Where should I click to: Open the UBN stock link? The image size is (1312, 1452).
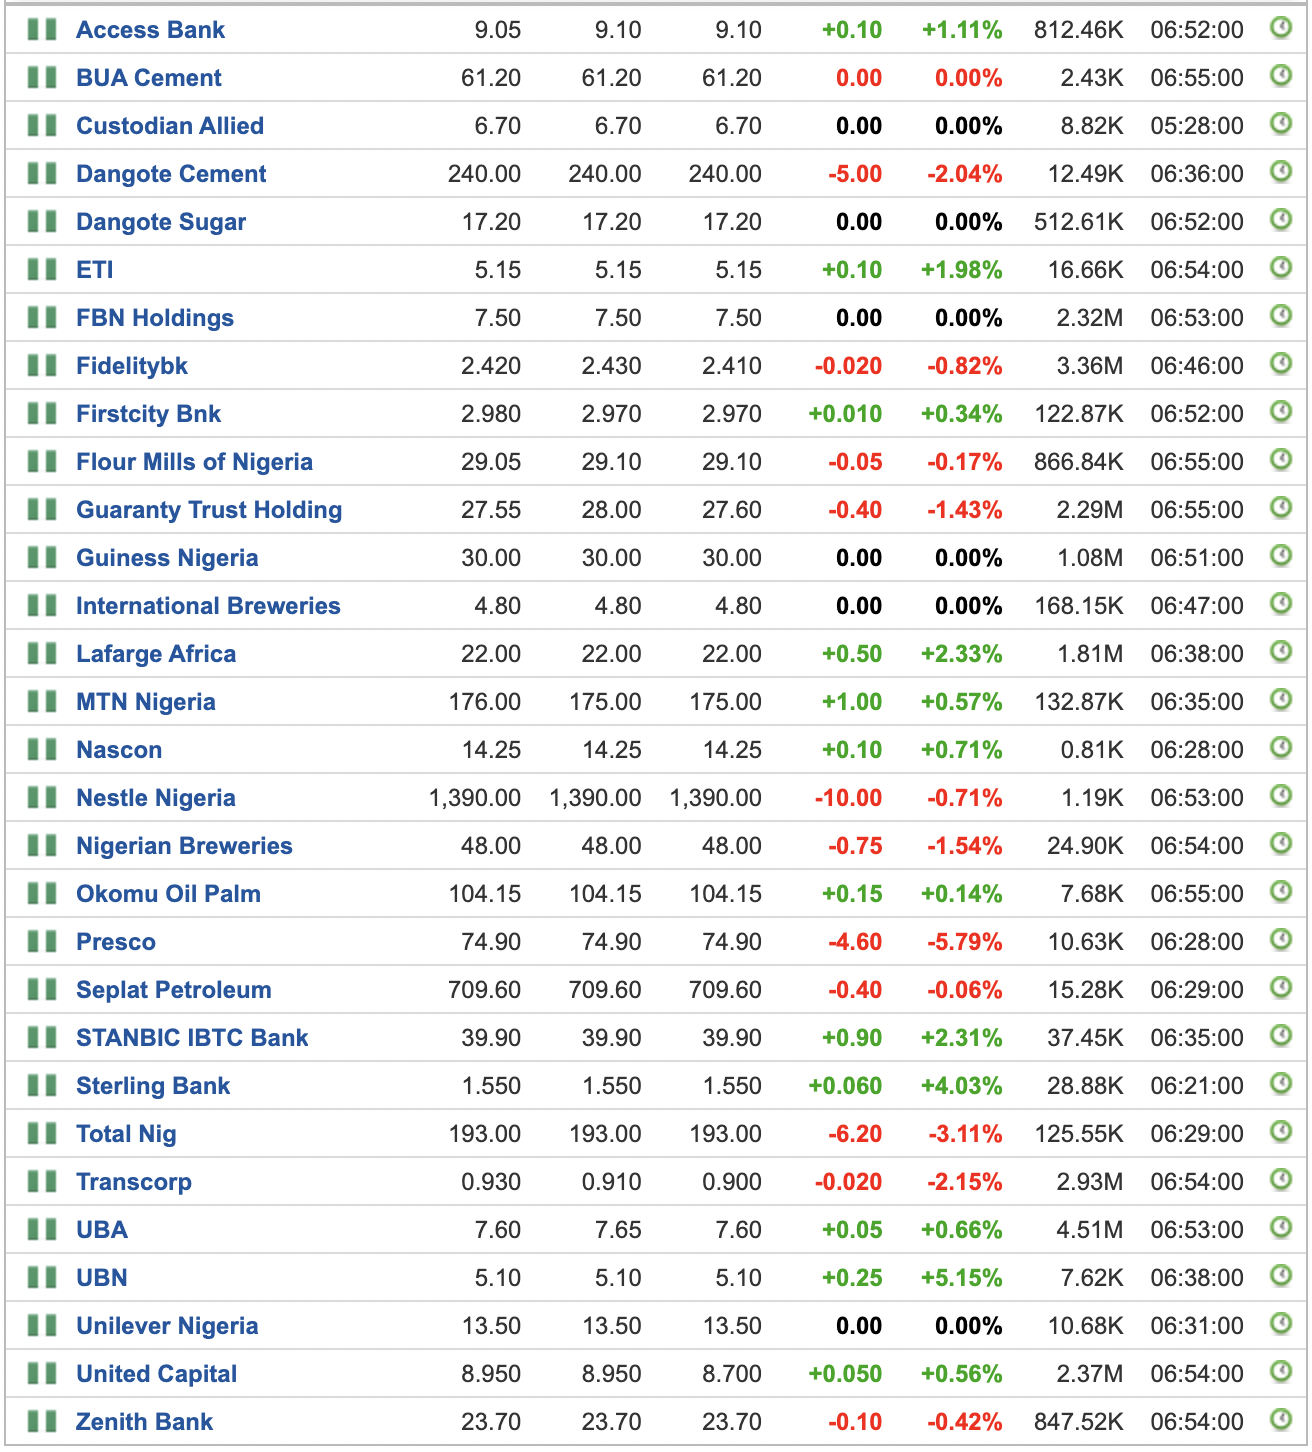pos(102,1278)
